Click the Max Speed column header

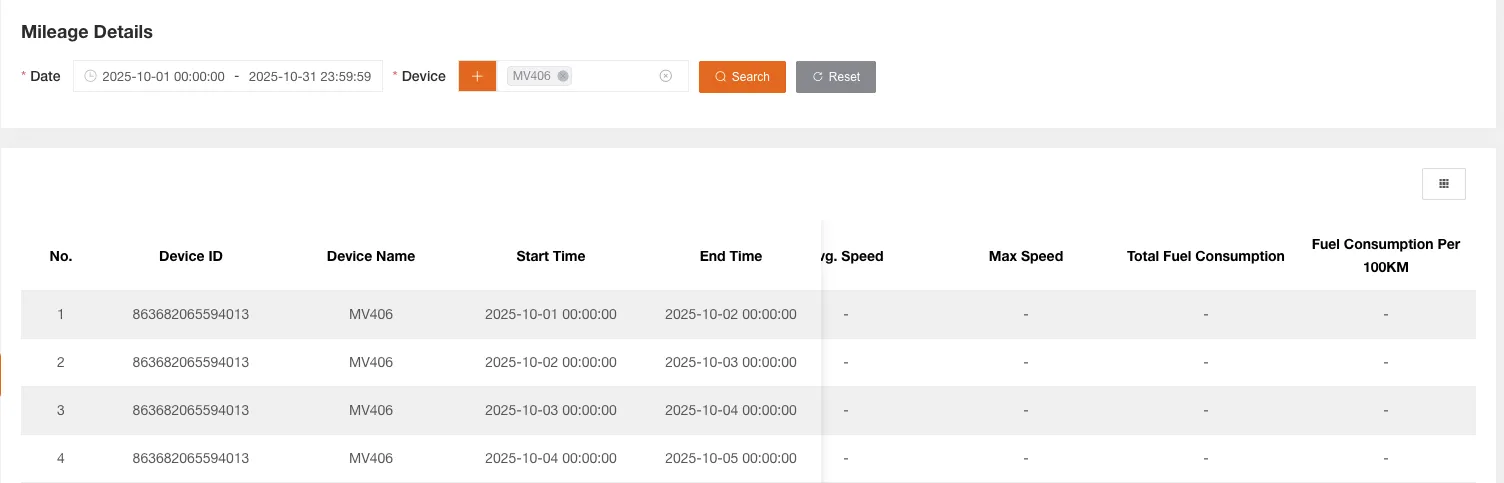[1026, 256]
